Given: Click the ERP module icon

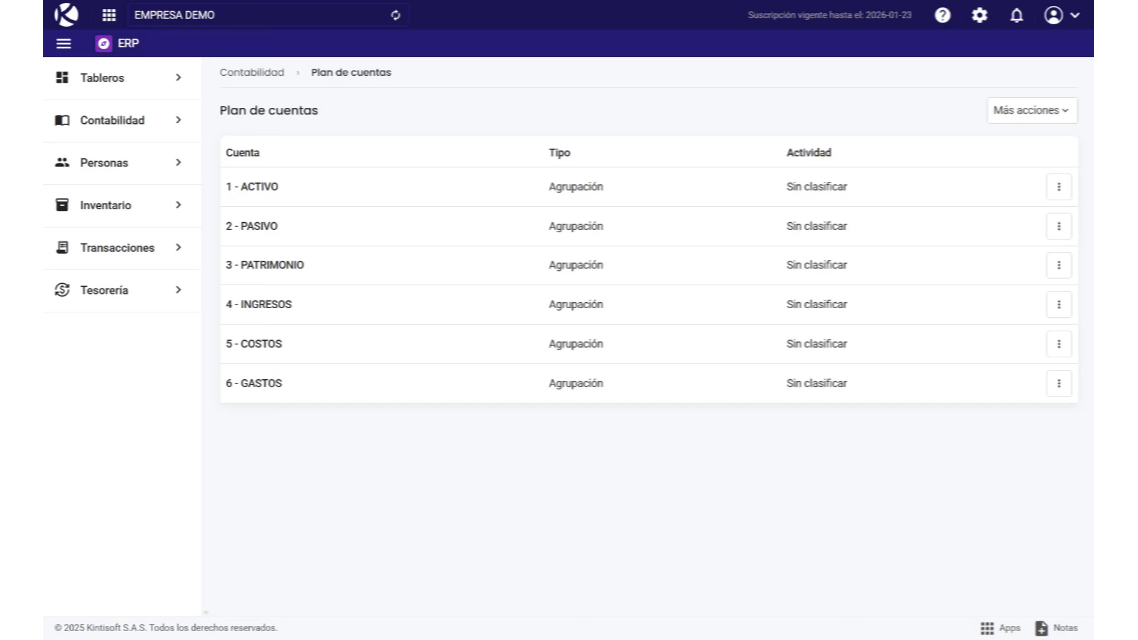Looking at the screenshot, I should (x=103, y=43).
